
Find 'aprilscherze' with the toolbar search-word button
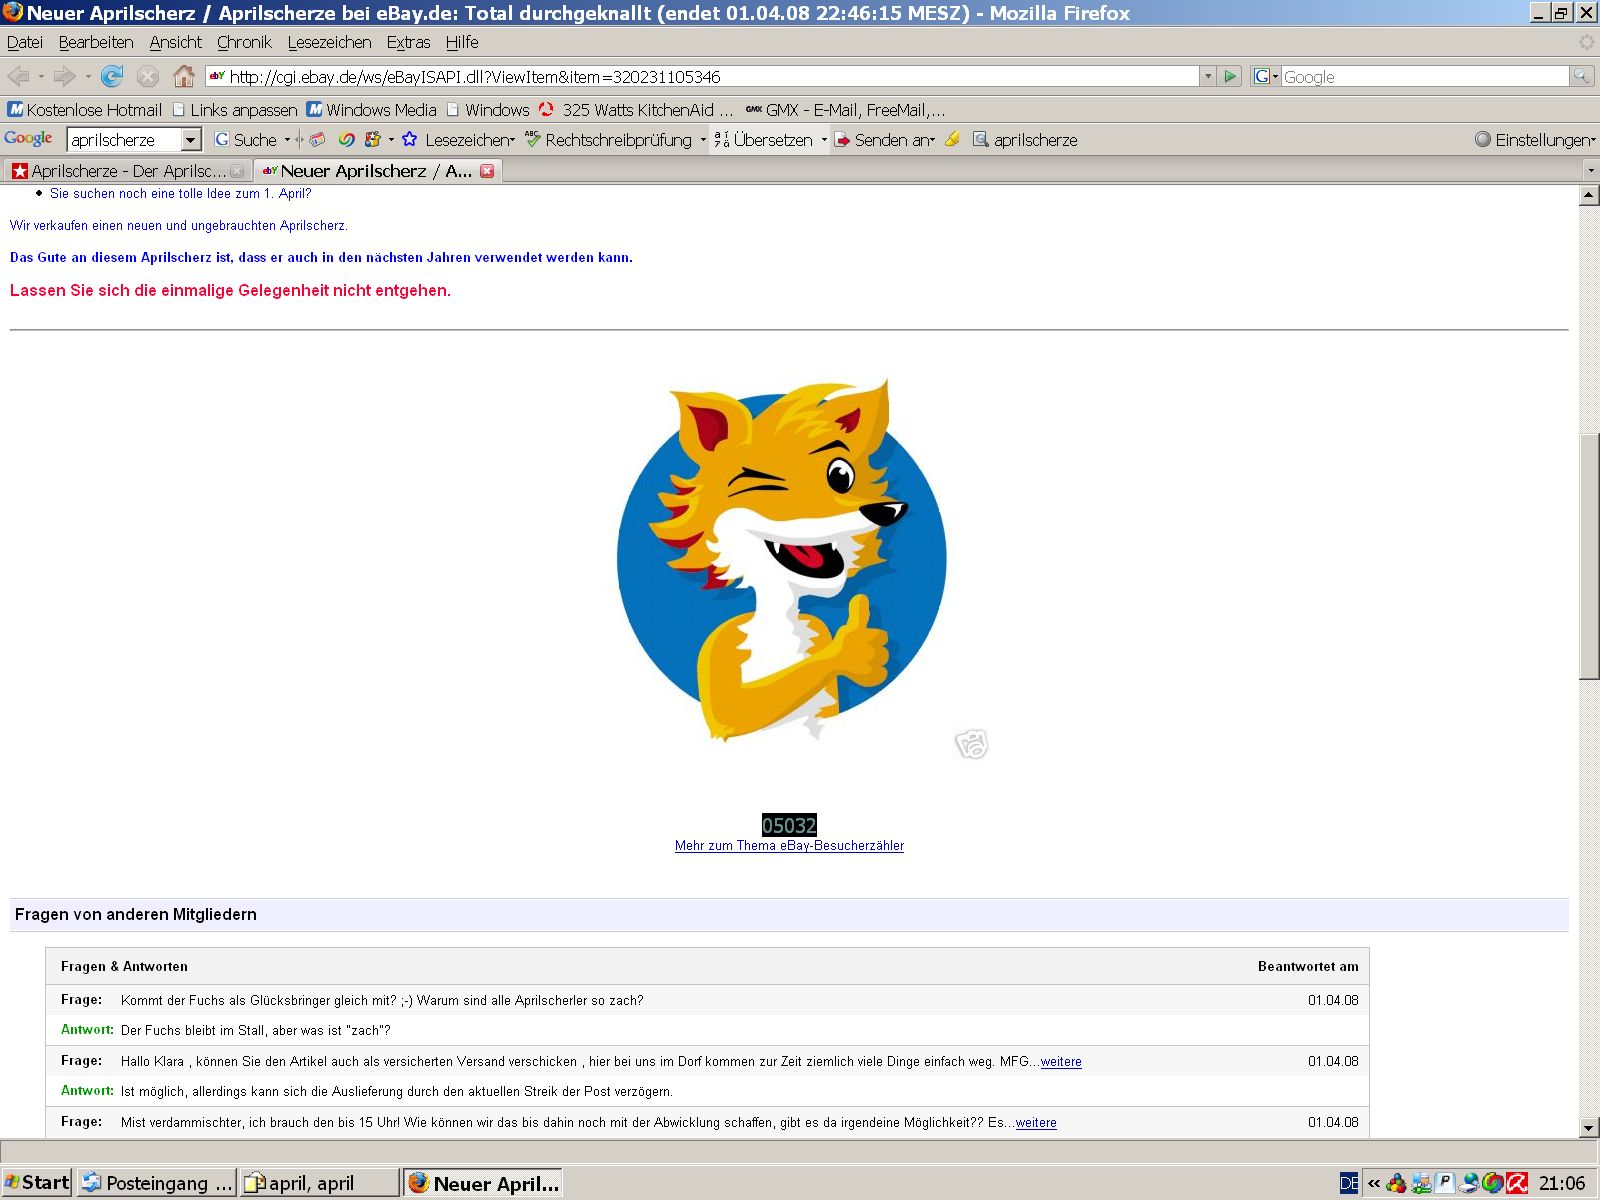[1025, 140]
